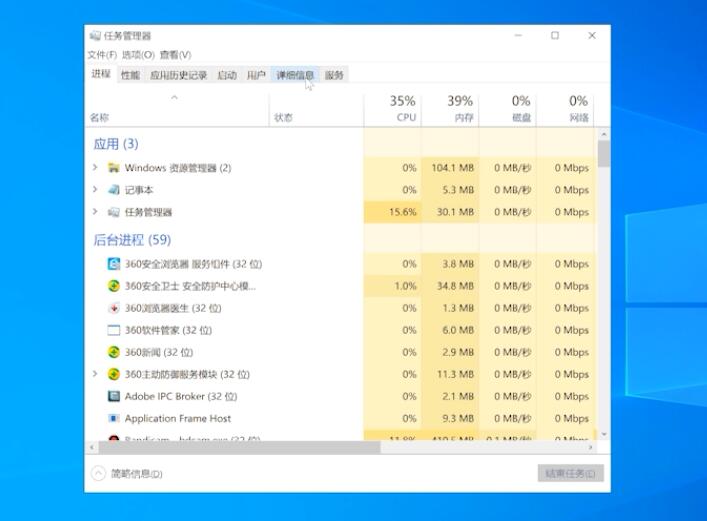Click the 结束任务 button

pyautogui.click(x=570, y=474)
